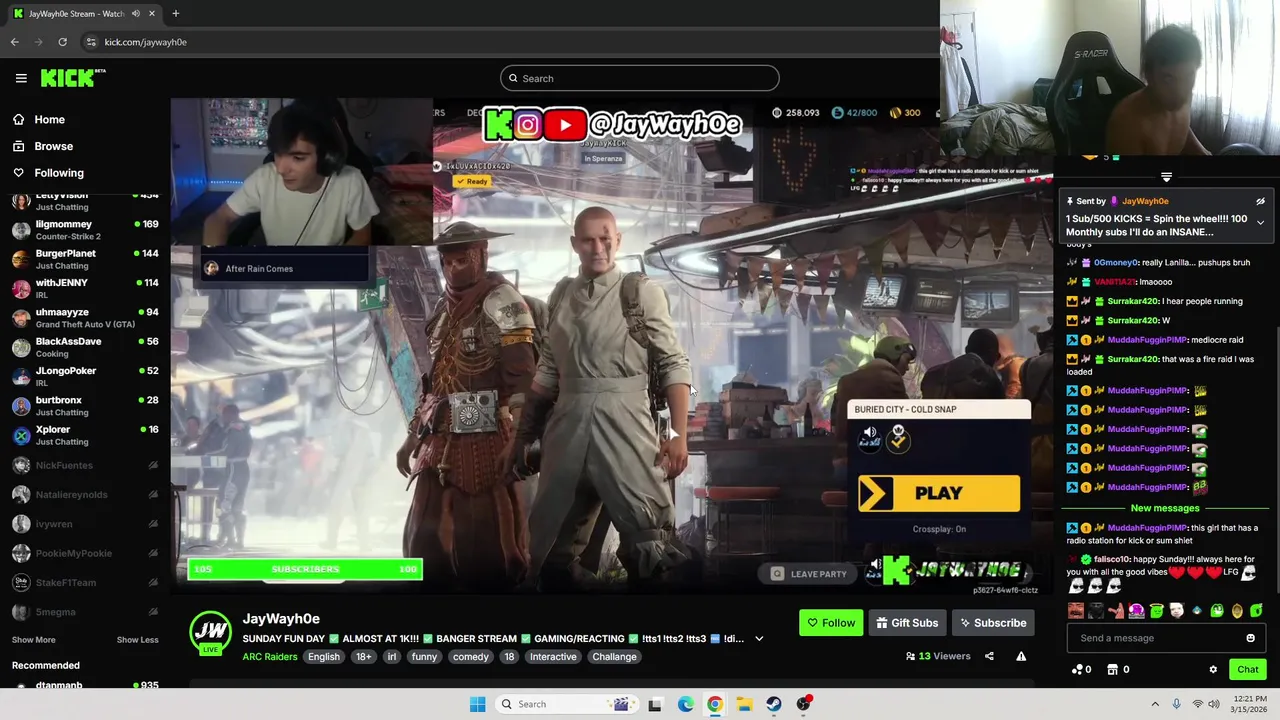The height and width of the screenshot is (720, 1280).
Task: Open JayWayh0e channel avatar
Action: tap(211, 632)
